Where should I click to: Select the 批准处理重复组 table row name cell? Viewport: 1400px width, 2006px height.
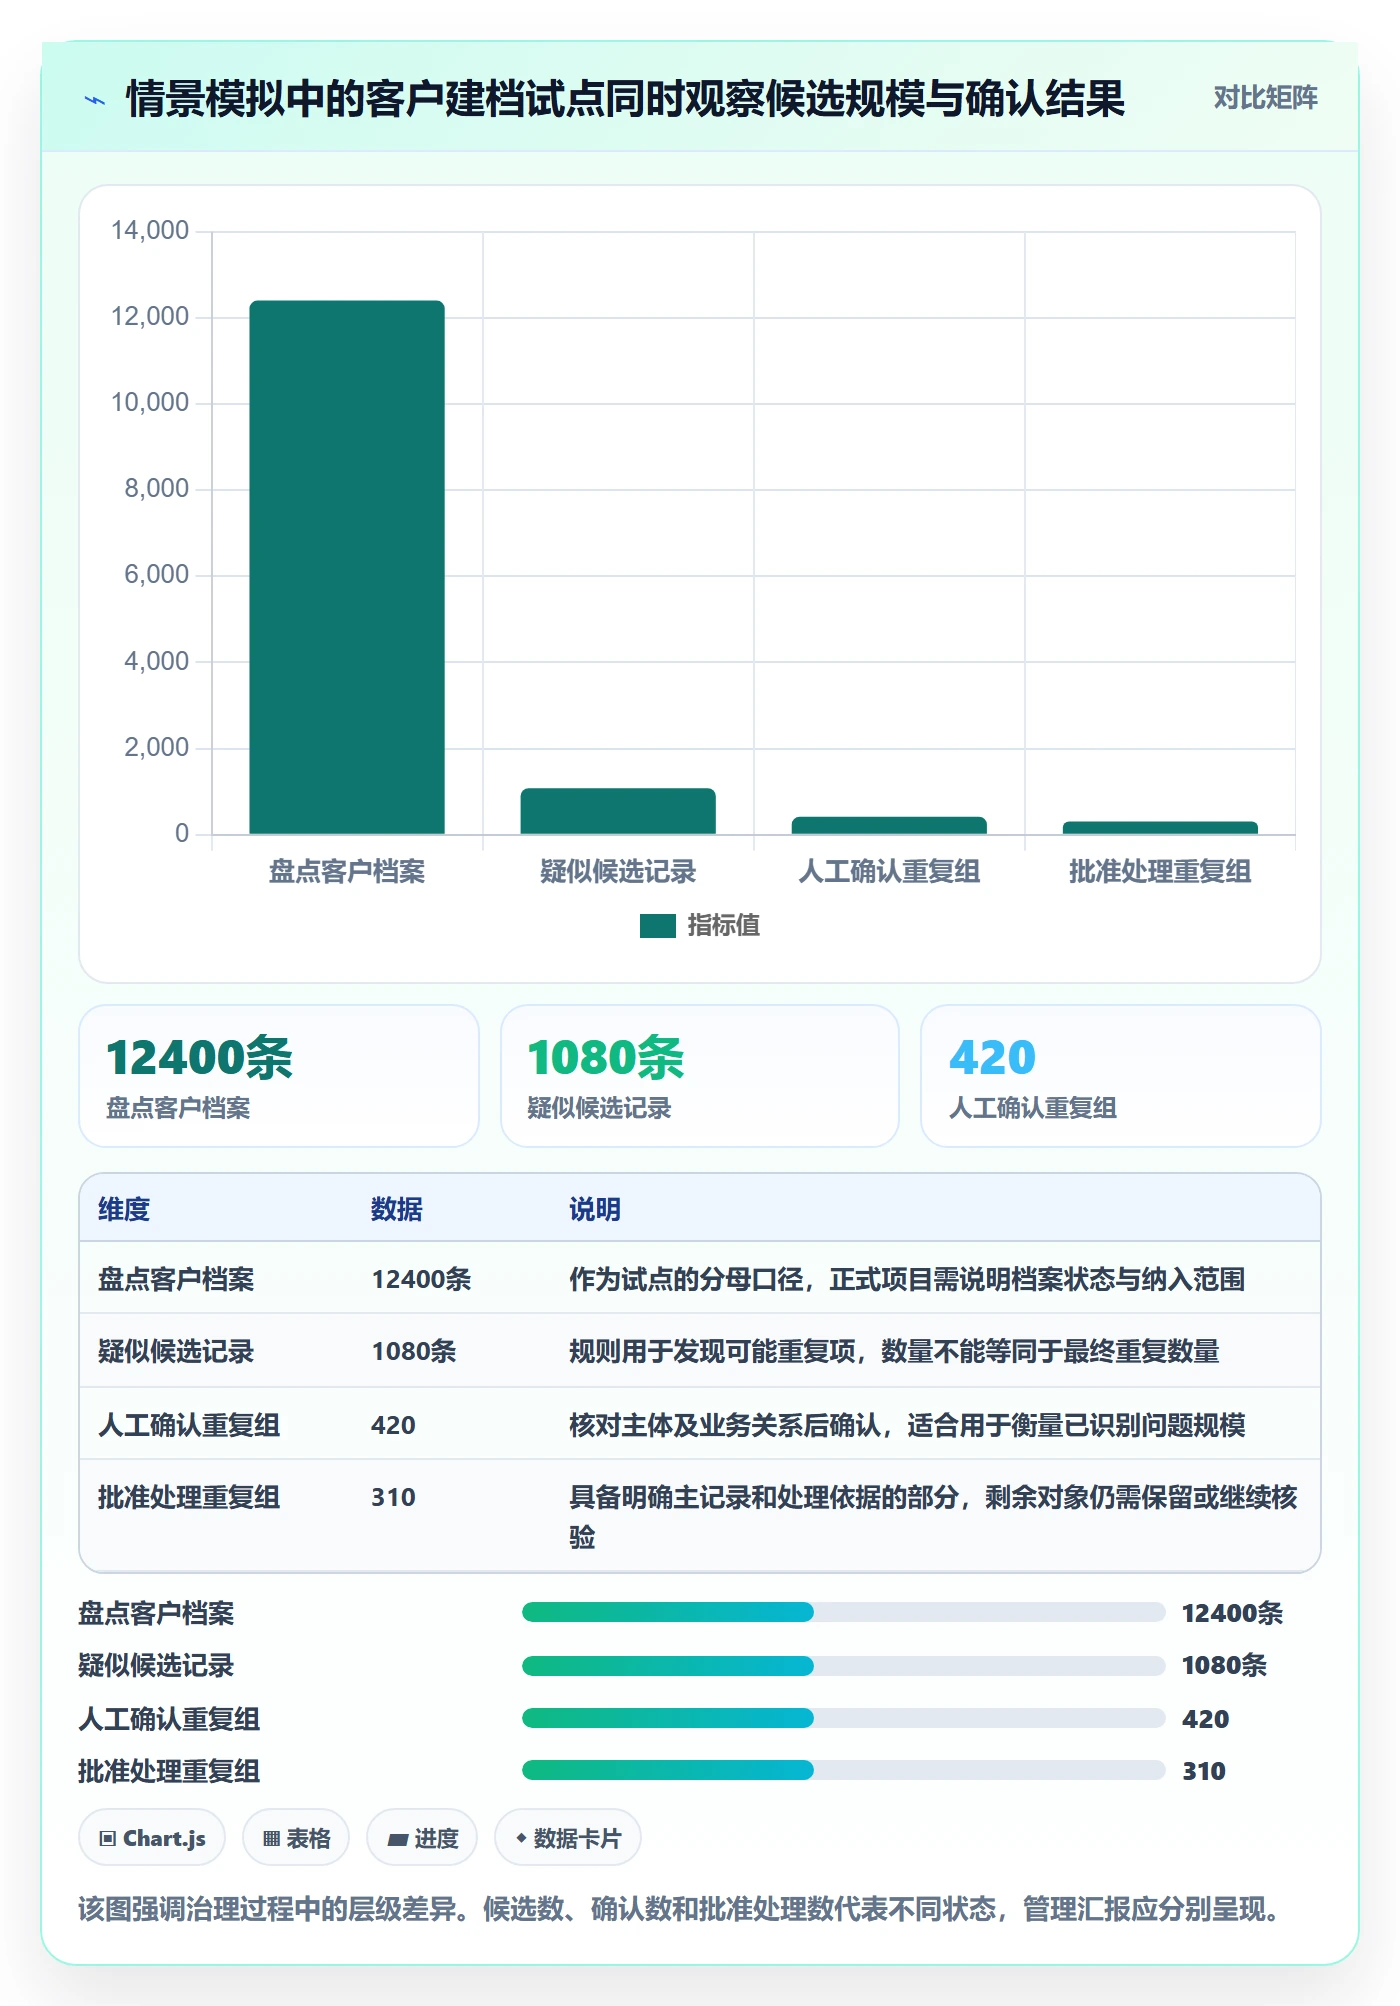[x=189, y=1498]
